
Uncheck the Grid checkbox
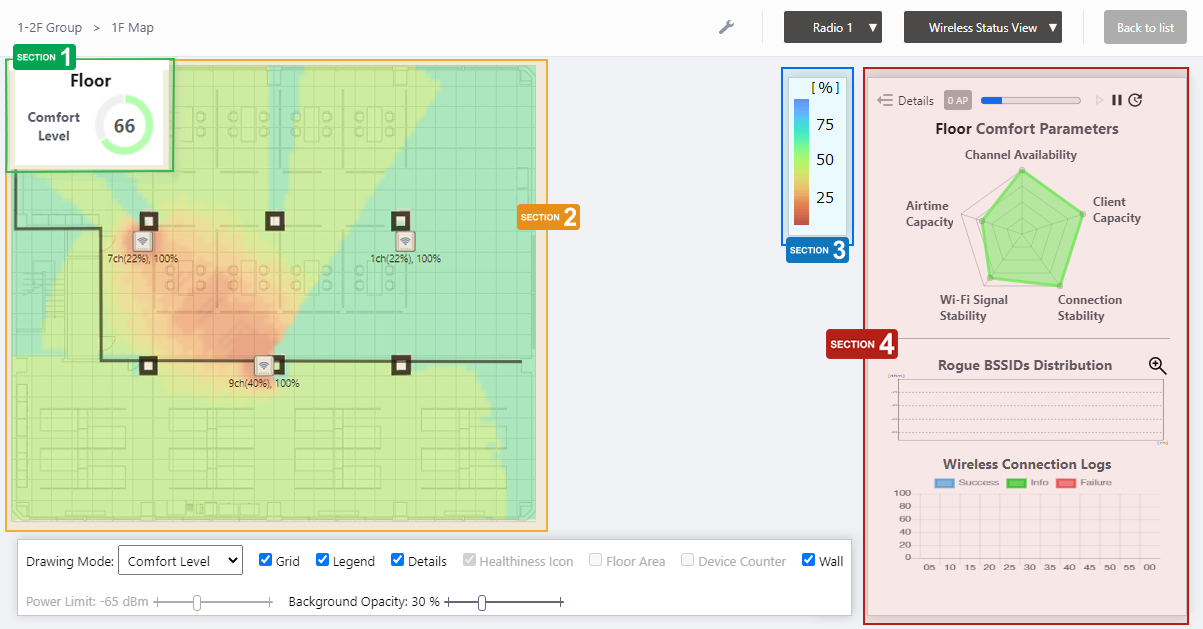tap(266, 560)
